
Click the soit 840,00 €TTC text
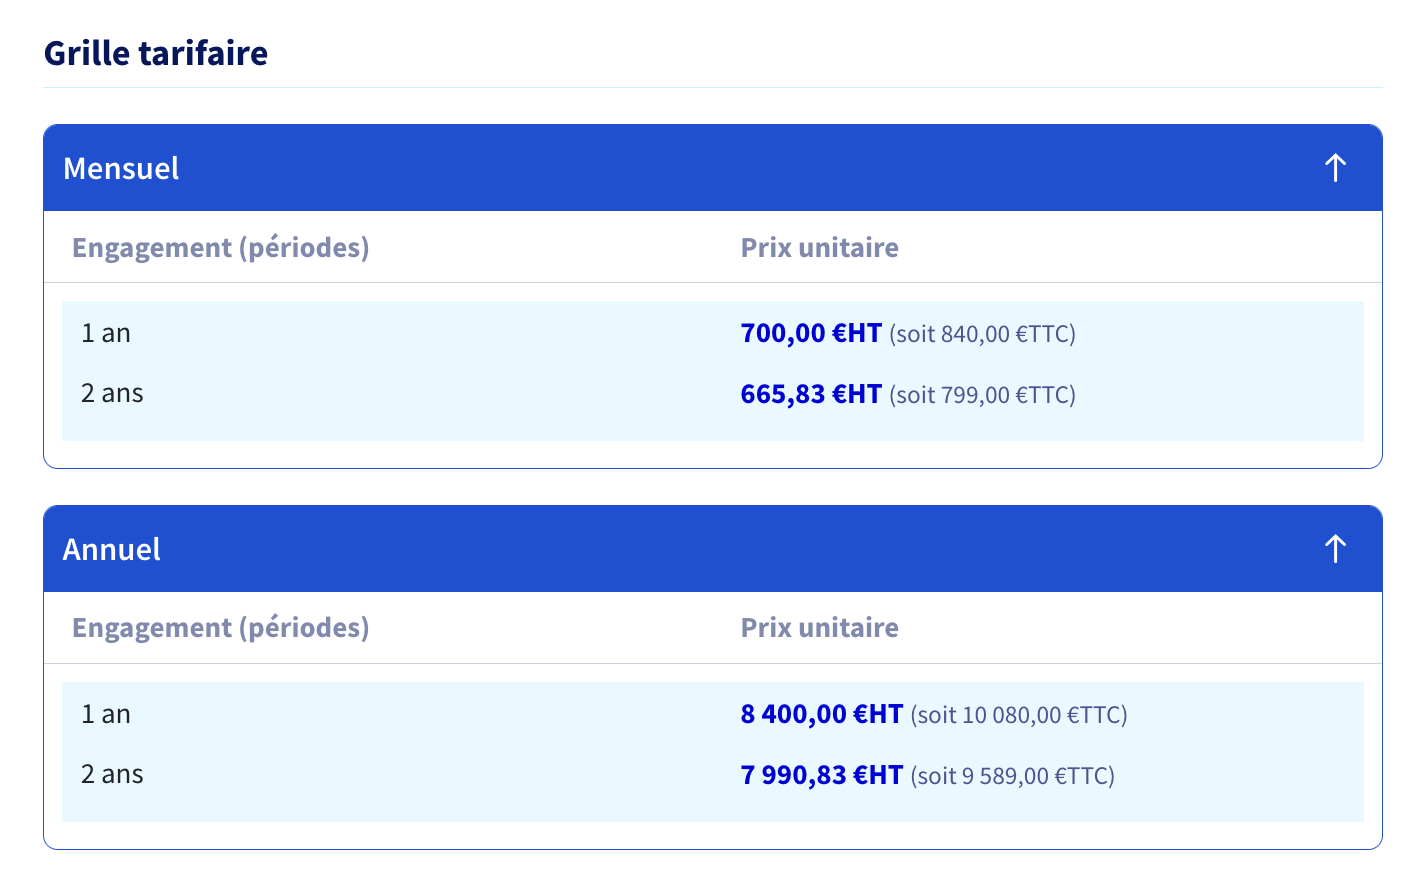pos(982,334)
